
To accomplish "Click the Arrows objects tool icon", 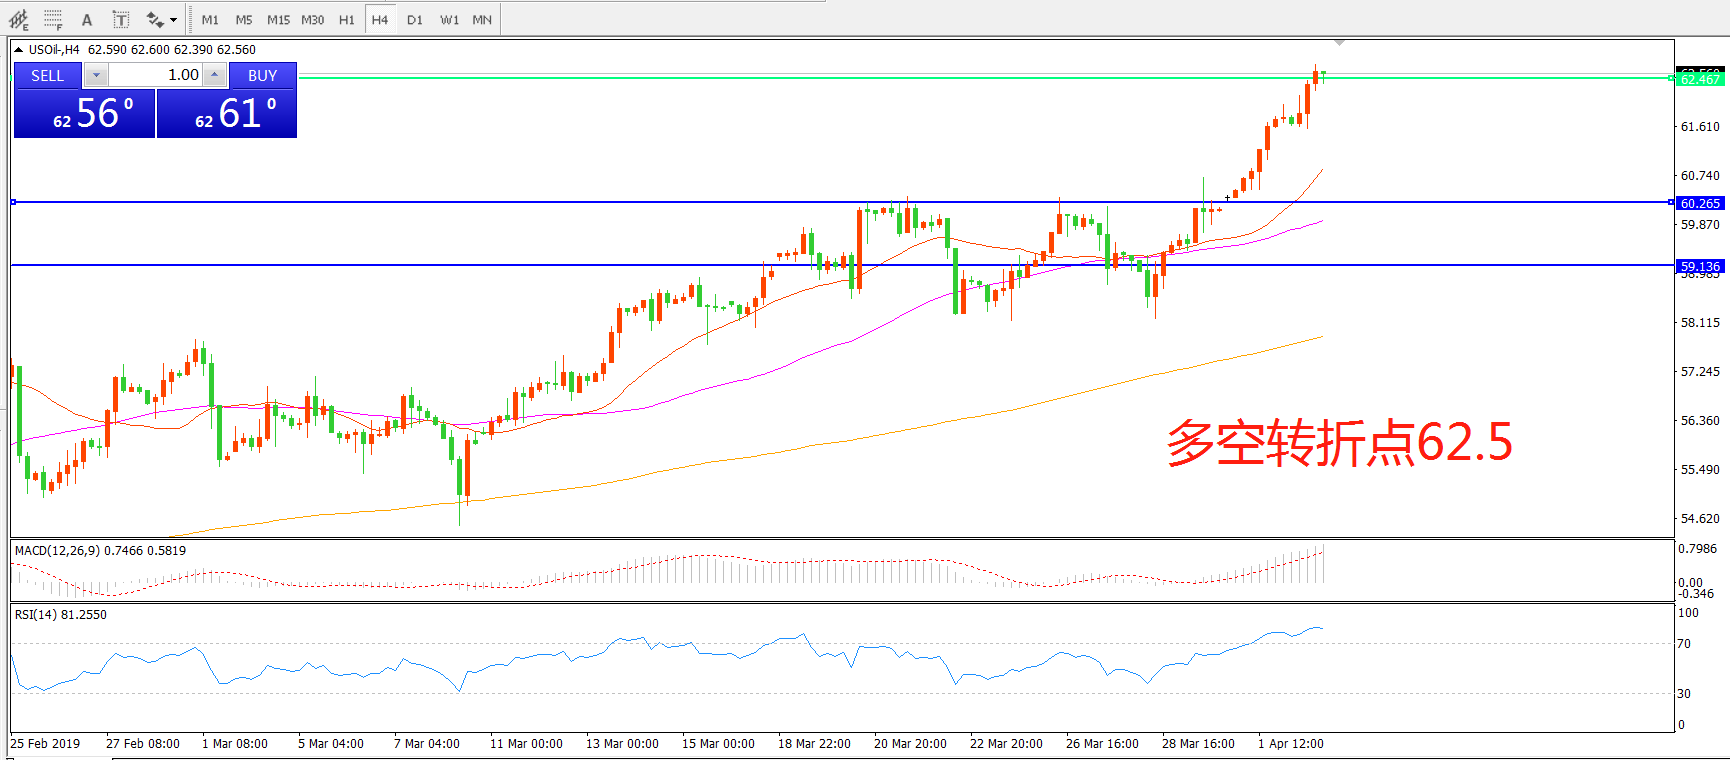I will click(x=154, y=19).
